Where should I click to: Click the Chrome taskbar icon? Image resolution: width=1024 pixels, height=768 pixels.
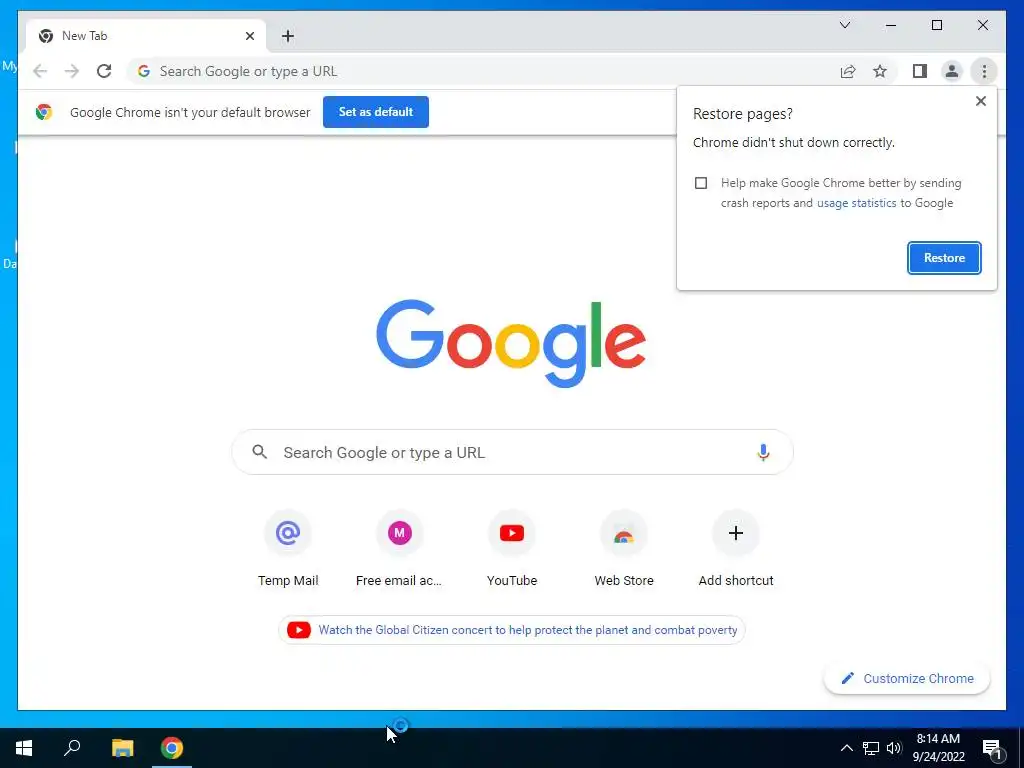pos(172,748)
